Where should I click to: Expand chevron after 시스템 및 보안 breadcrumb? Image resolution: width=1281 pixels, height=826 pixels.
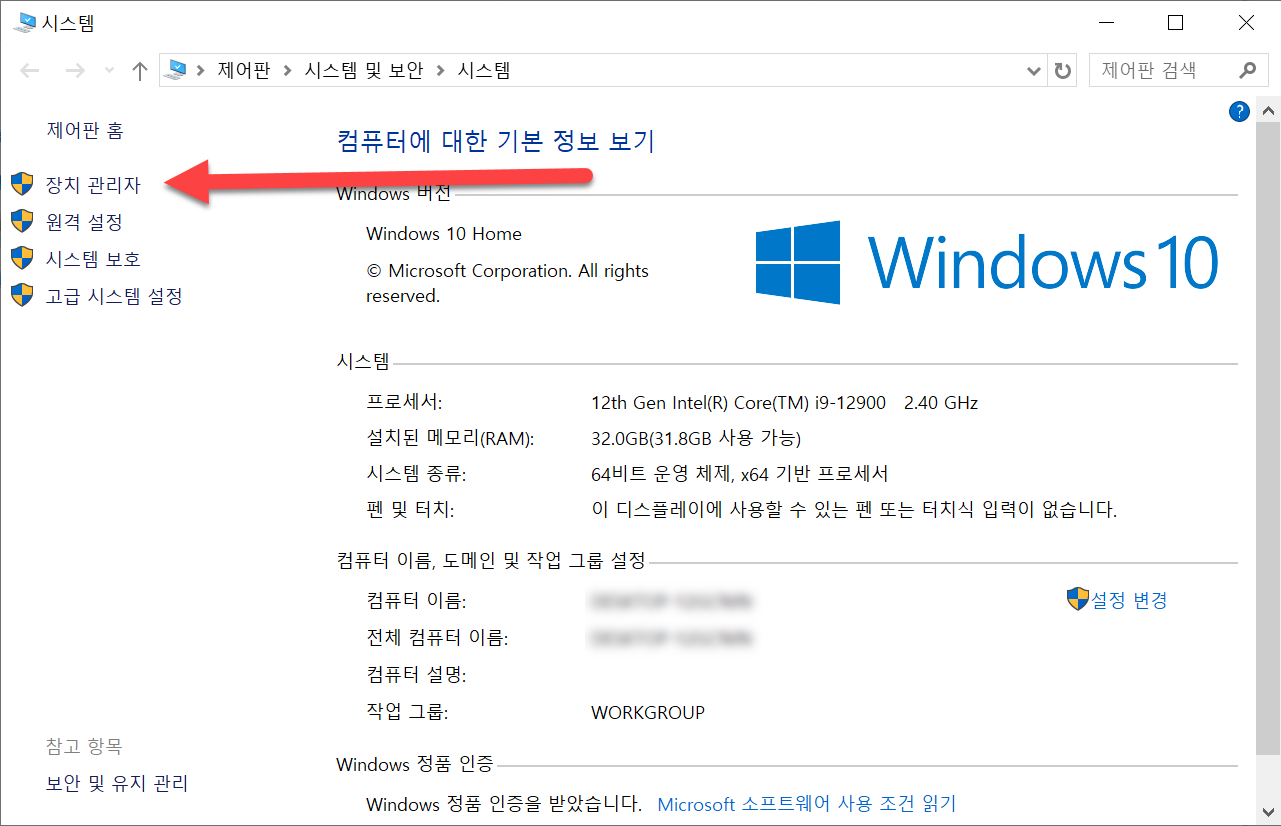point(441,71)
